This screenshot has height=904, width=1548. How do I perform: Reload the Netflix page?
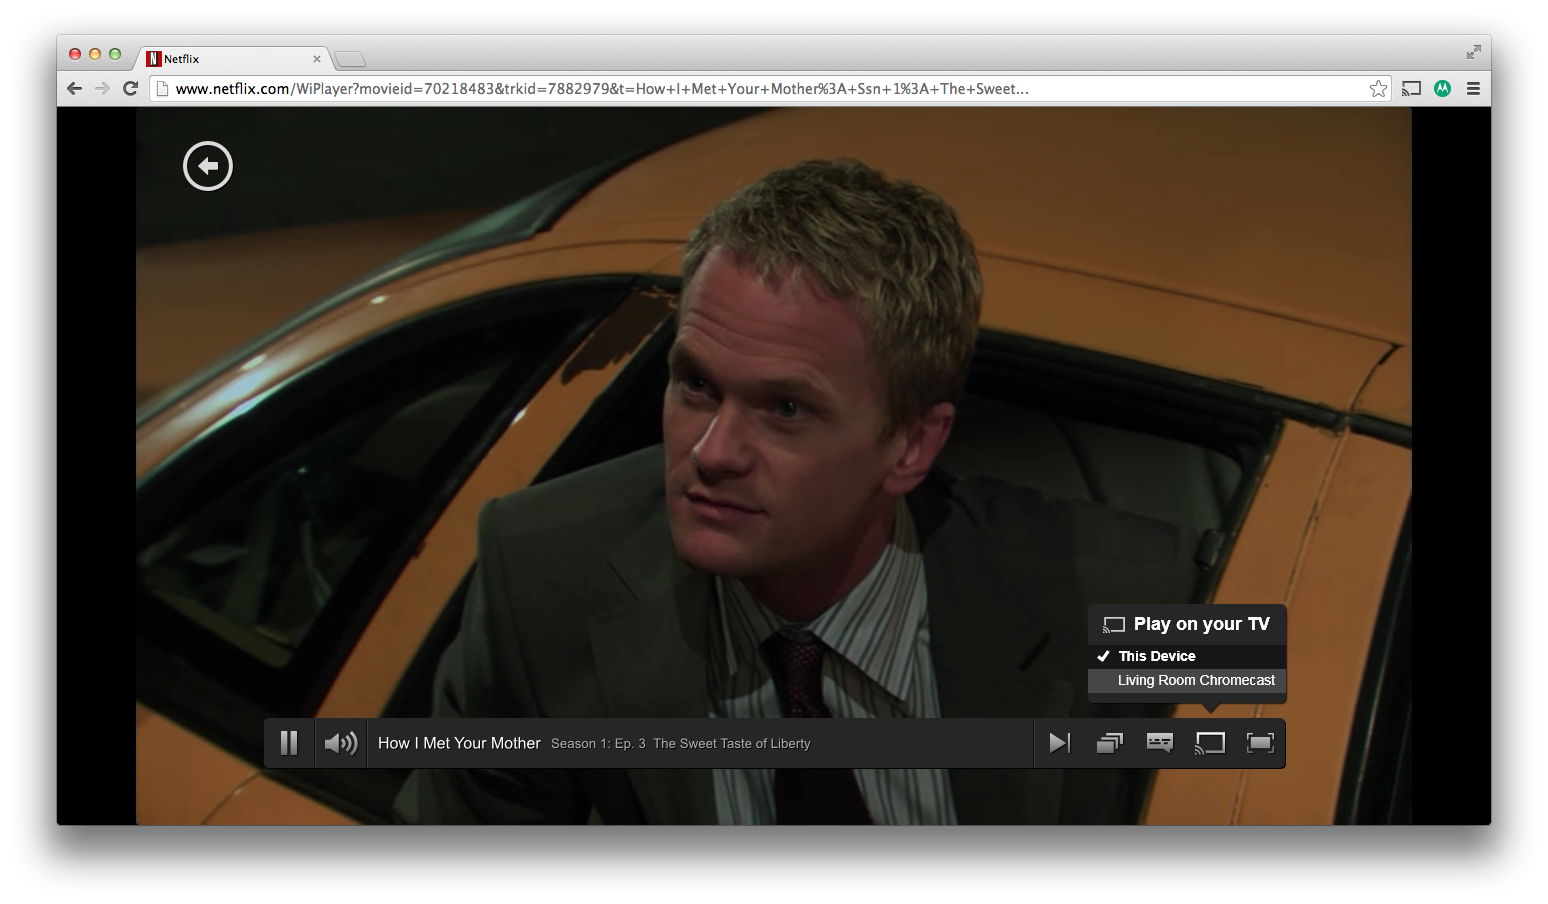tap(130, 89)
